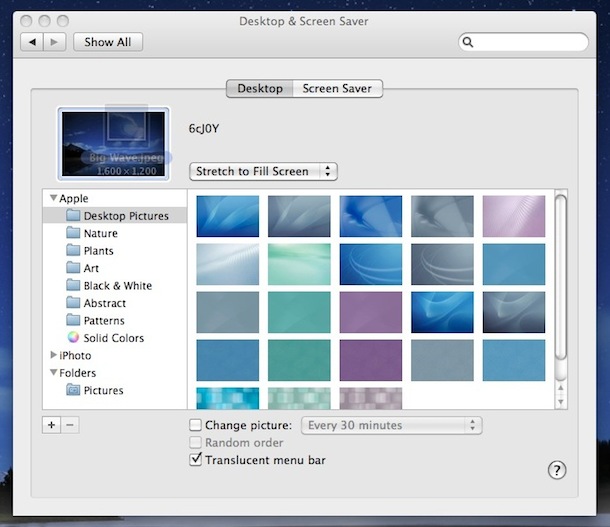Expand the iPhoto disclosure triangle

52,356
